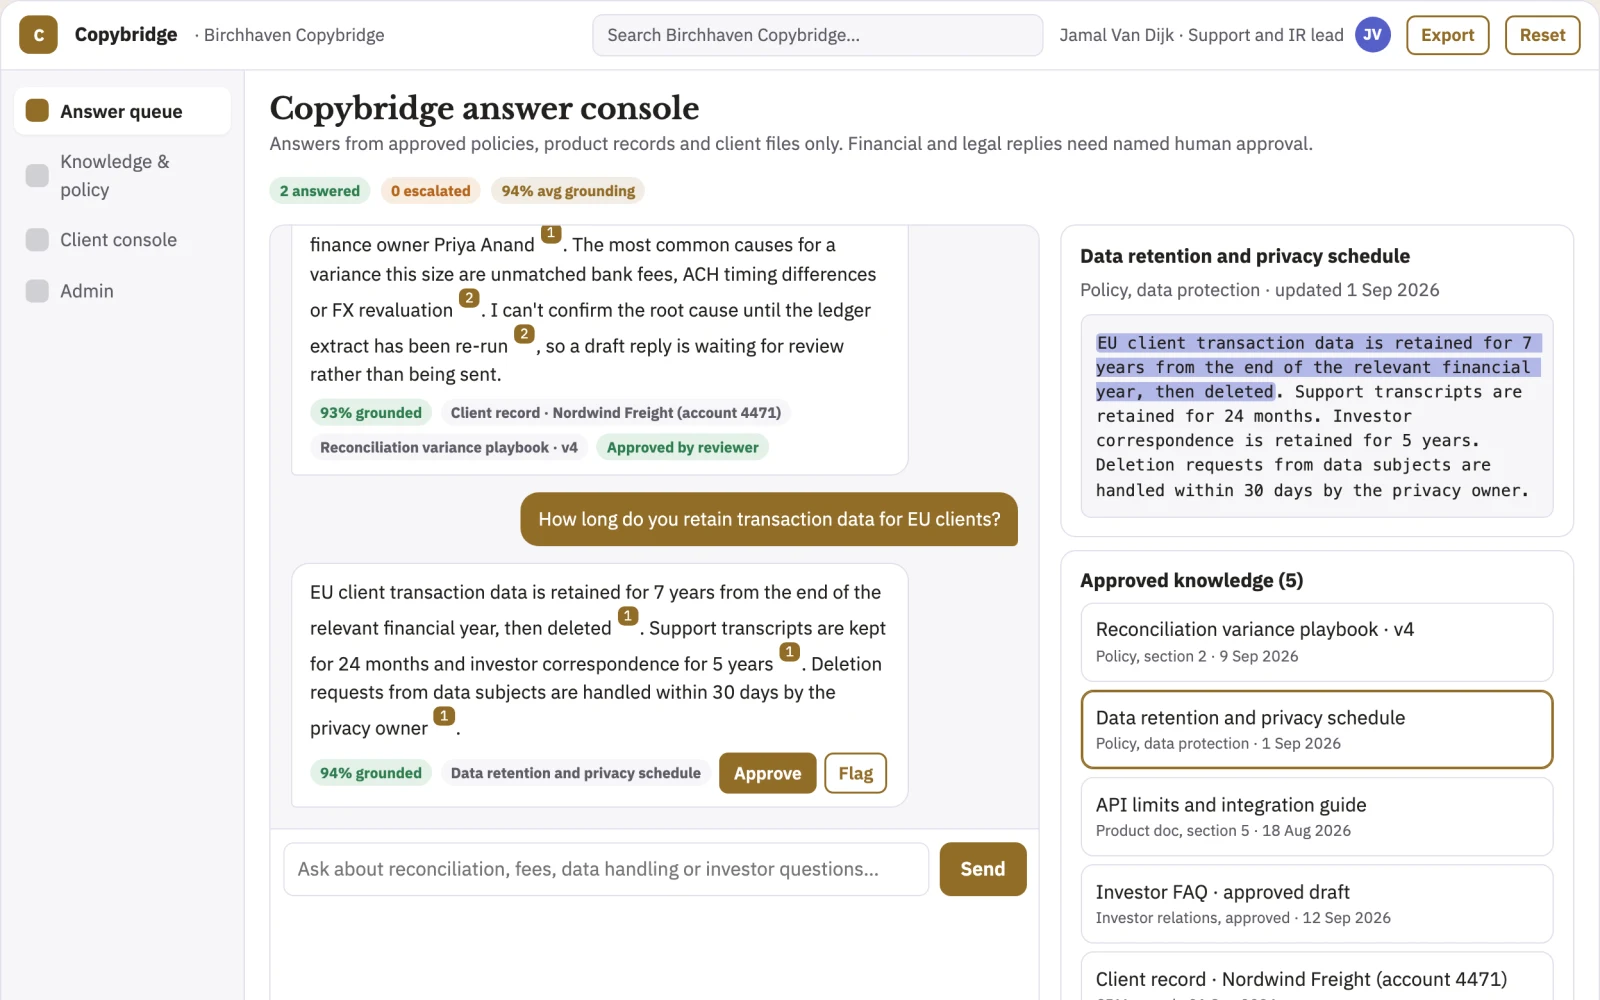Click the 'Approved knowledge (5)' heading
The image size is (1600, 1000).
[x=1191, y=581]
